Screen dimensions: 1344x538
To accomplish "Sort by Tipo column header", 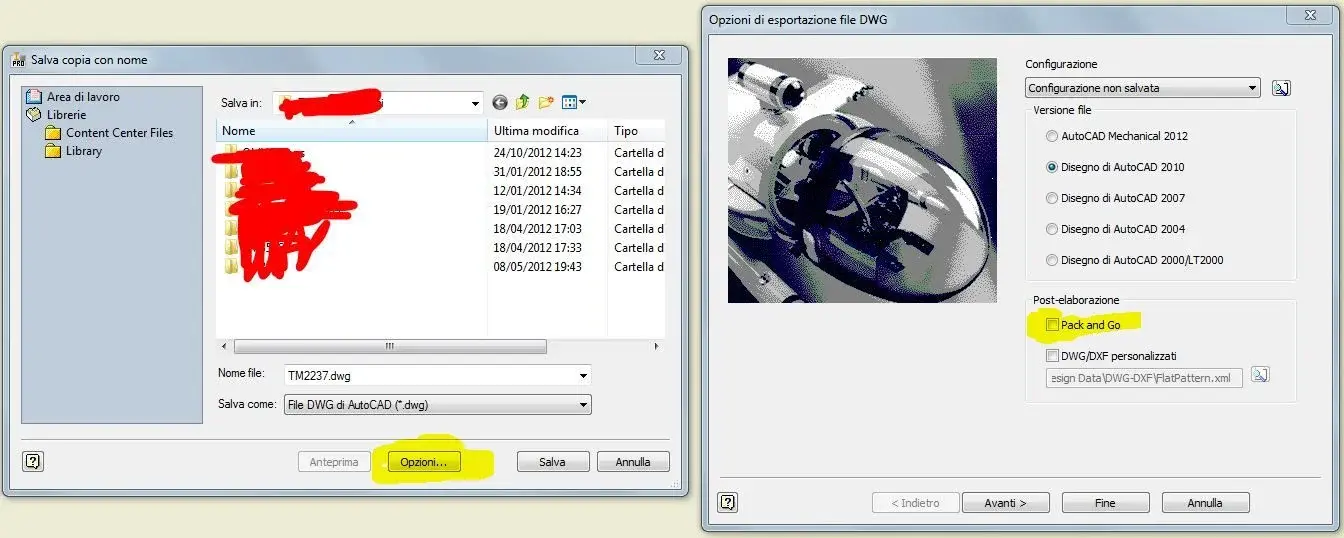I will [x=636, y=131].
